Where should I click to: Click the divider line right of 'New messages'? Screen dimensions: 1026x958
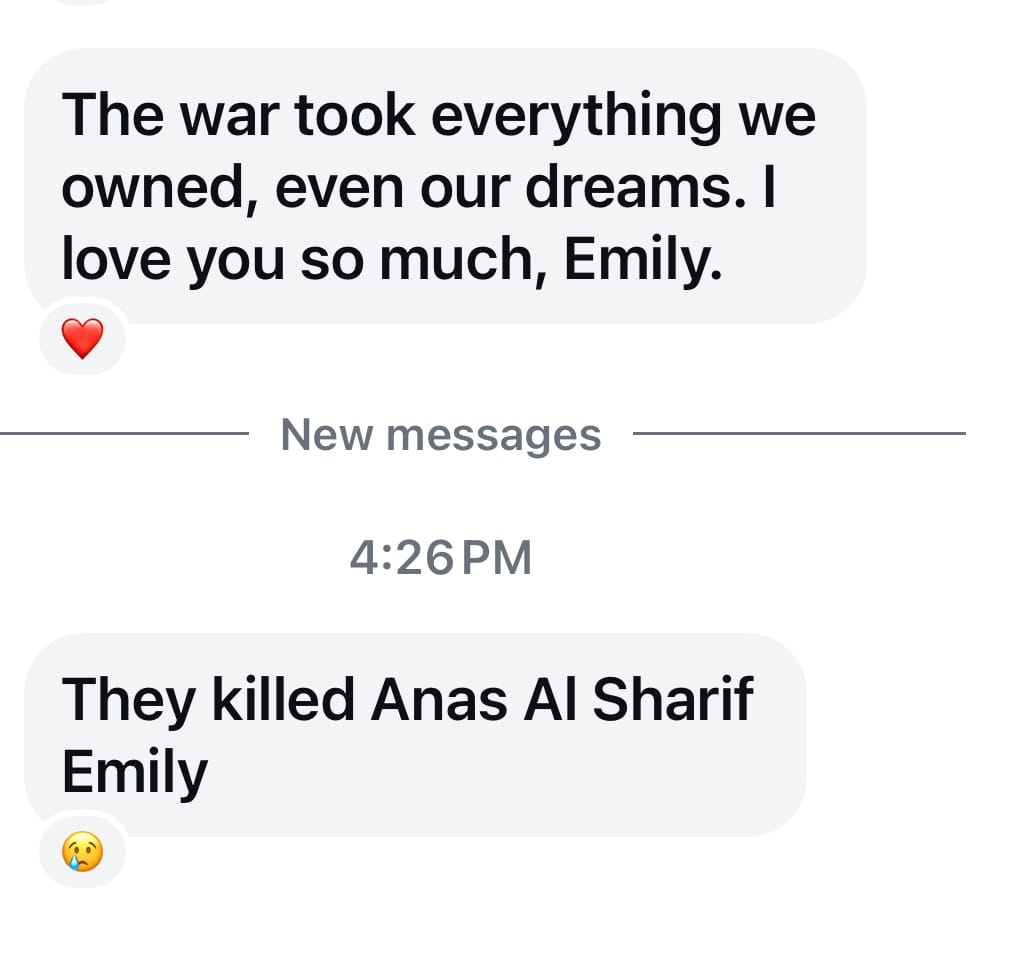tap(799, 433)
